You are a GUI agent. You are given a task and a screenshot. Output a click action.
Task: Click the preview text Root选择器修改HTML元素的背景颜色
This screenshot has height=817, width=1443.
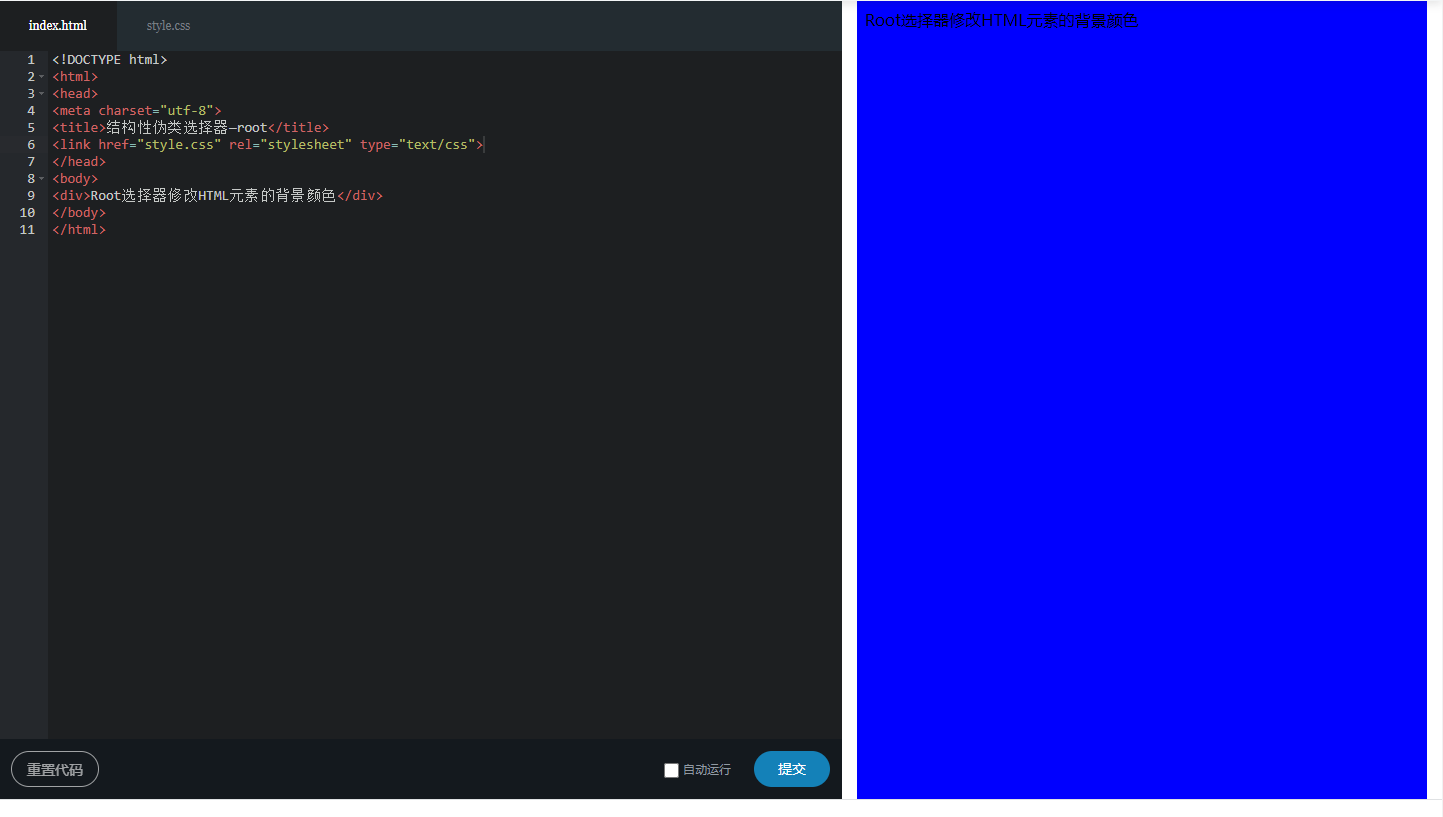click(1001, 20)
